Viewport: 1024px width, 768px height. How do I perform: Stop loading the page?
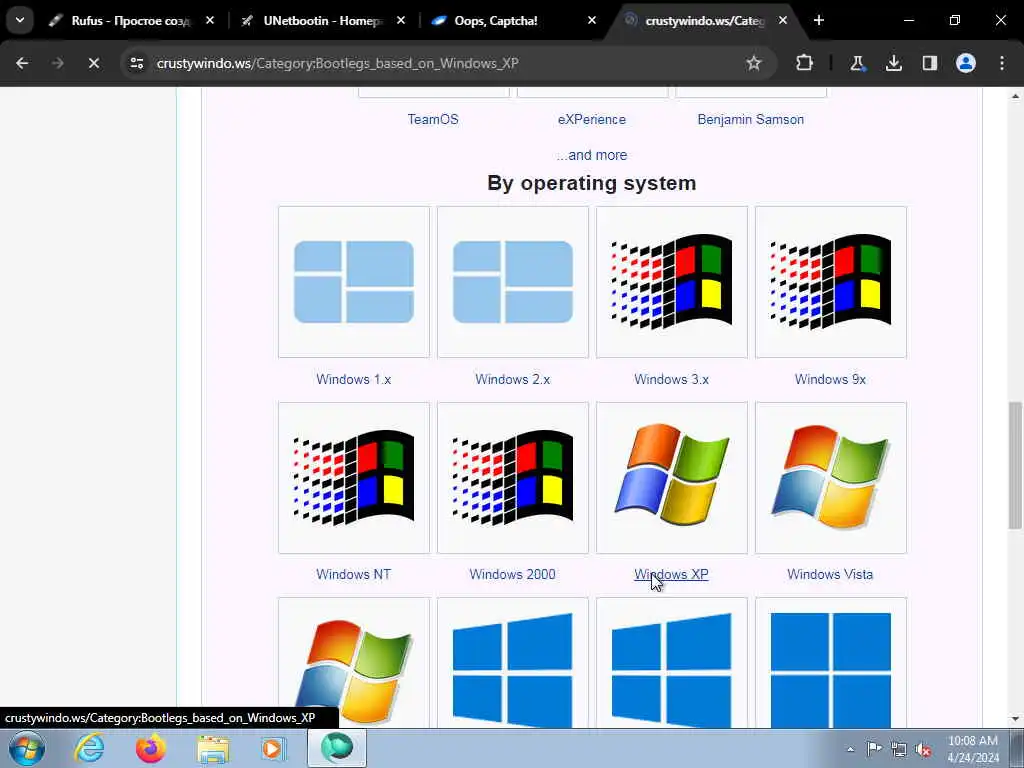[x=93, y=63]
